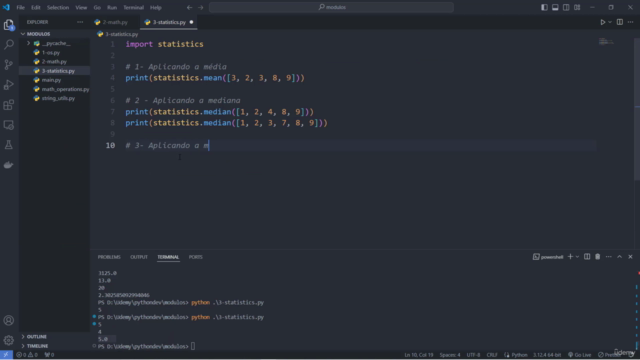
Task: Click the editor minimap
Action: (x=606, y=42)
